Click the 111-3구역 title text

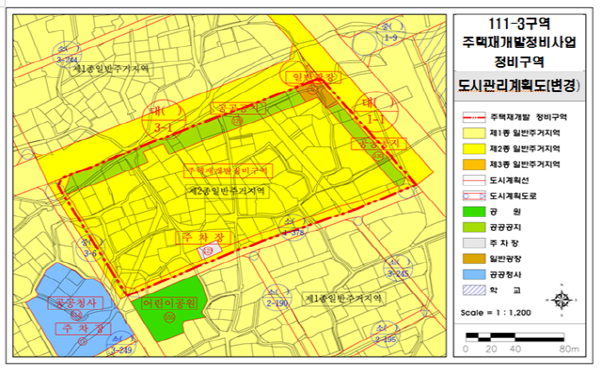(x=519, y=24)
